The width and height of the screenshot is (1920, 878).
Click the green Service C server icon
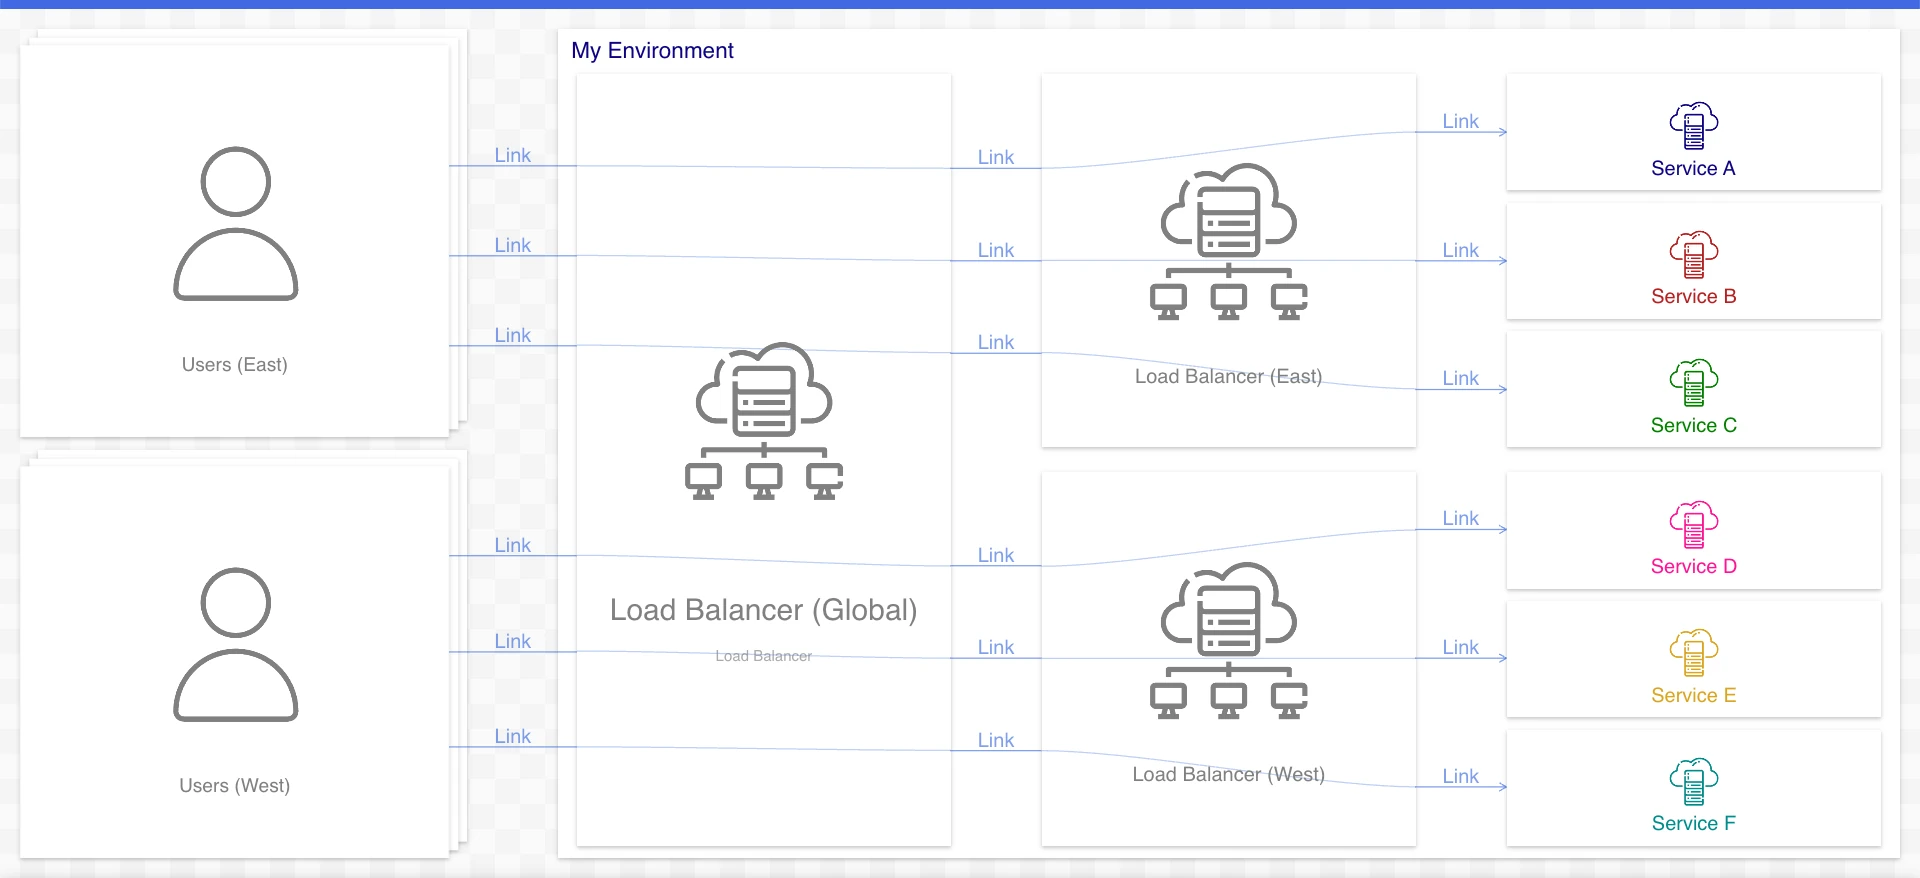pos(1693,383)
